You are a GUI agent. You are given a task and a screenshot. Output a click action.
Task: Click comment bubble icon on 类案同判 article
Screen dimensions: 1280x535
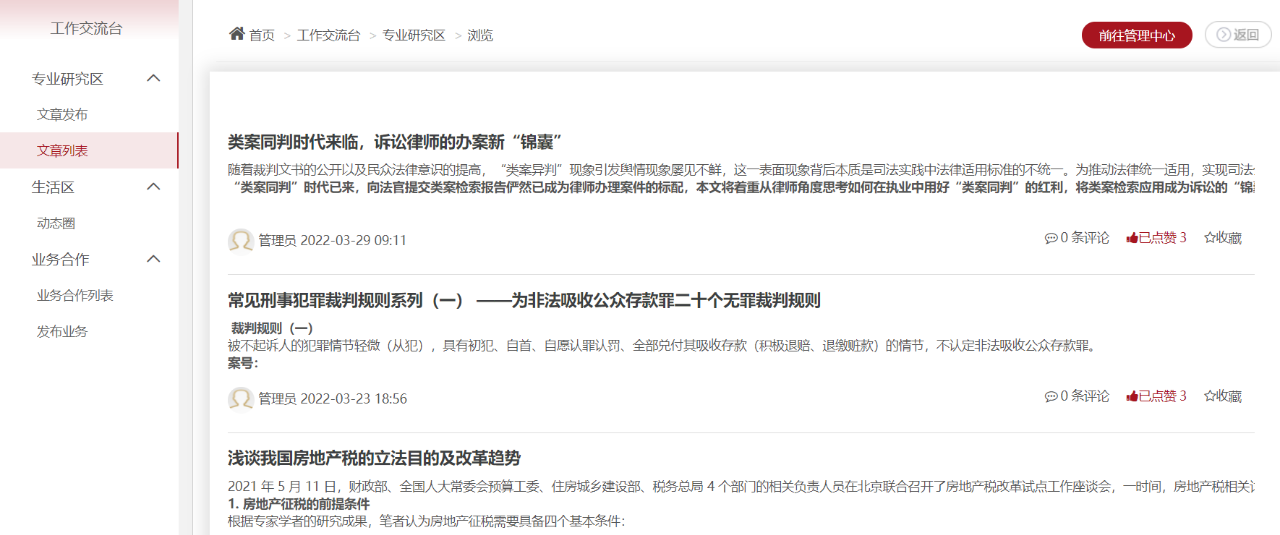point(1051,238)
